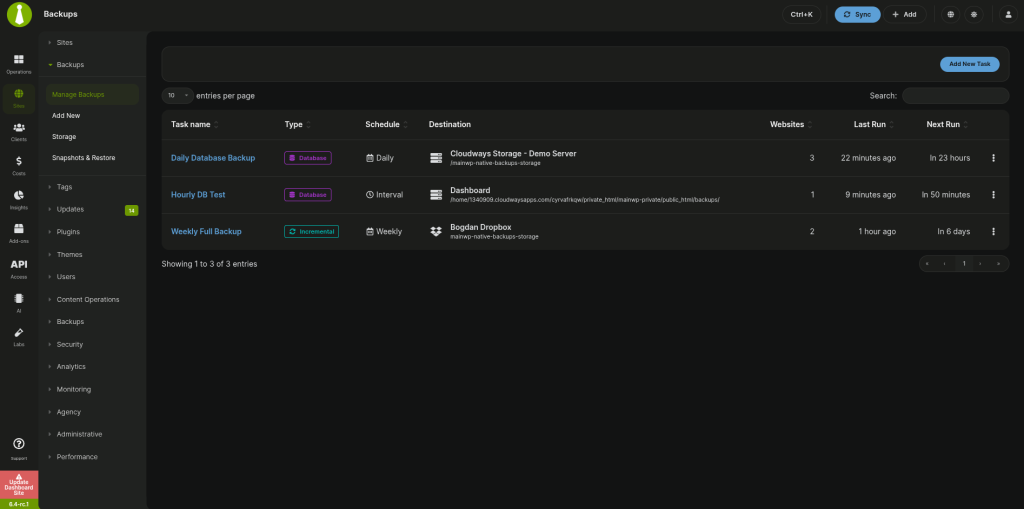This screenshot has width=1024, height=509.
Task: Click the Sync button
Action: (857, 14)
